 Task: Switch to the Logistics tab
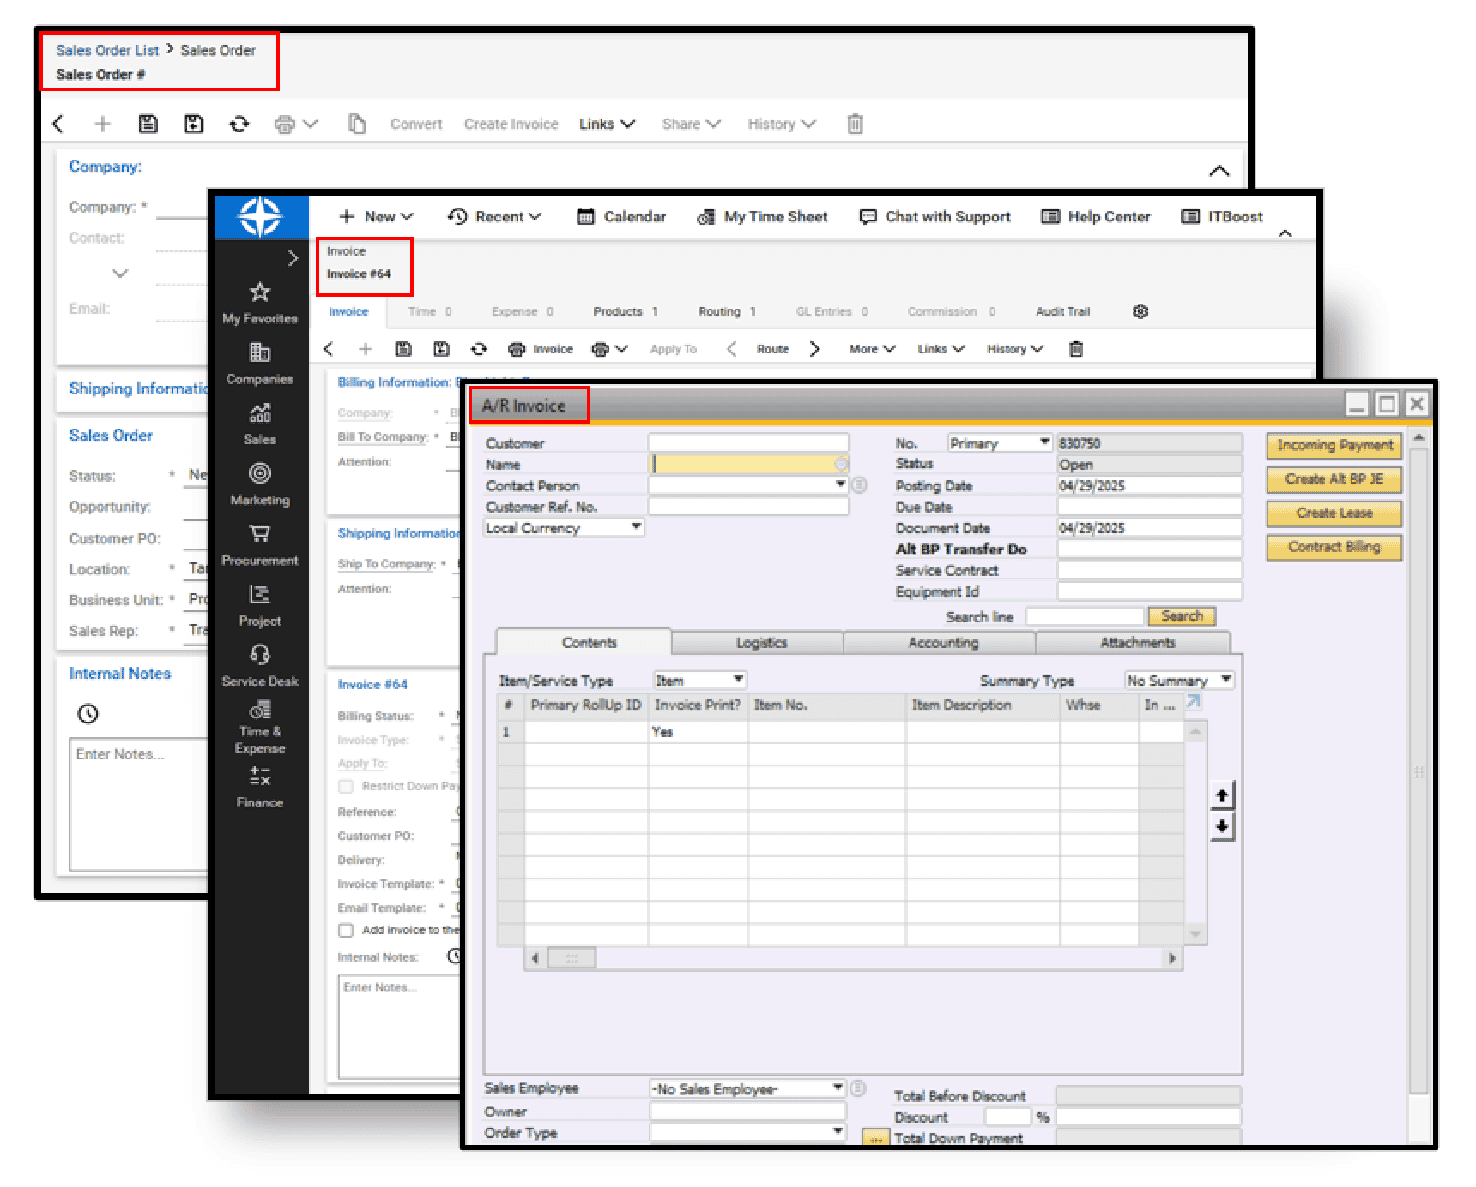761,643
